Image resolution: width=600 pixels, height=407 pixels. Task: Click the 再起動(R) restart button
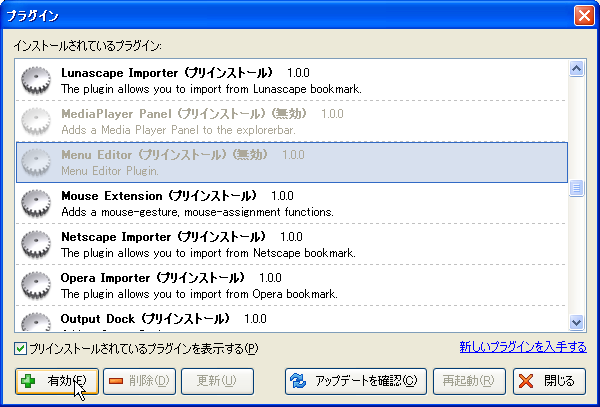coord(469,381)
